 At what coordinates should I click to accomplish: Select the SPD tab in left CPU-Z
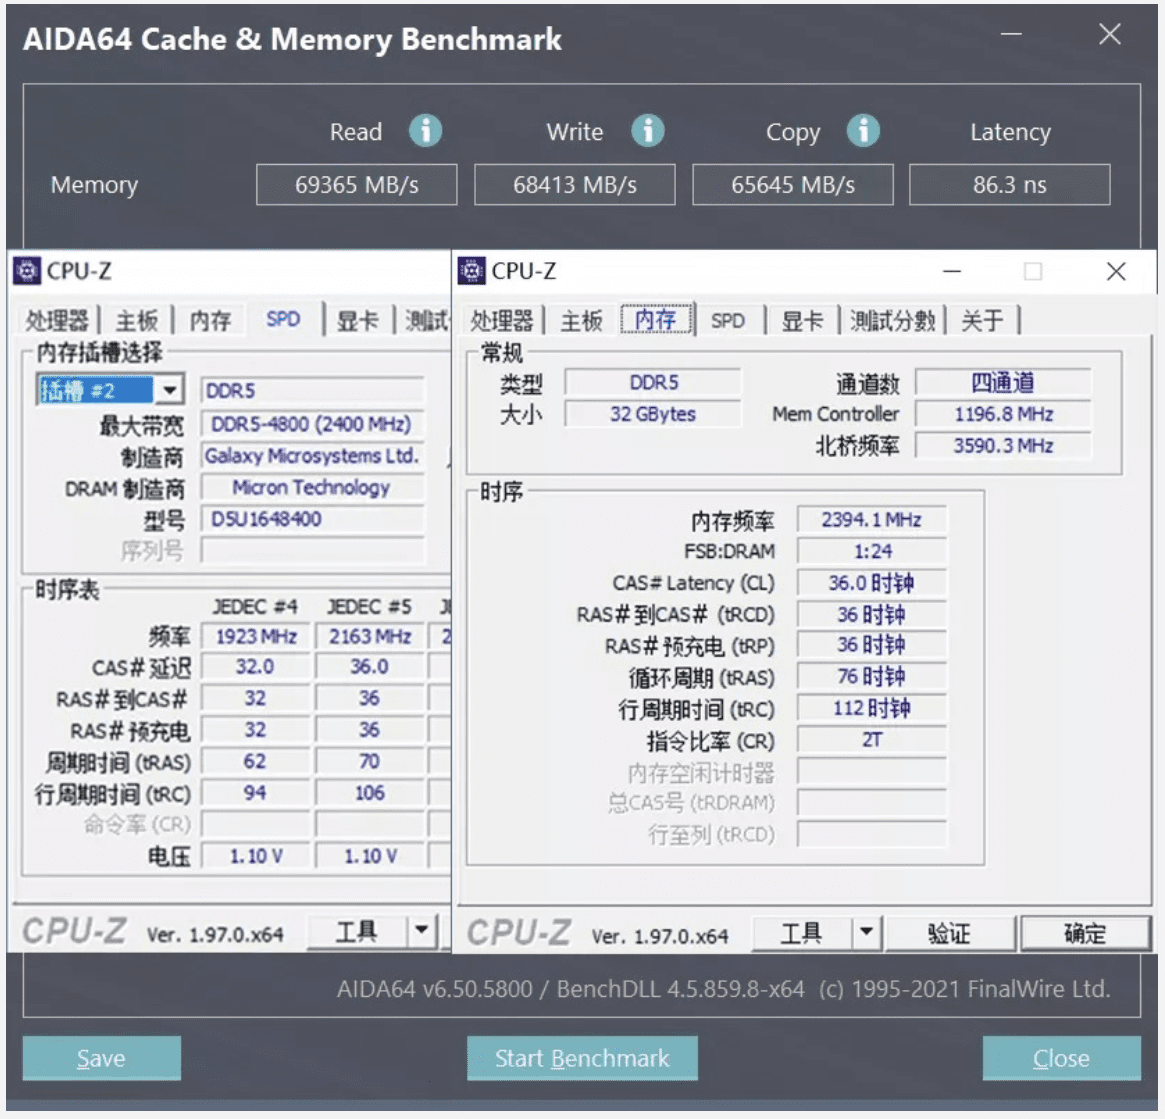tap(283, 320)
